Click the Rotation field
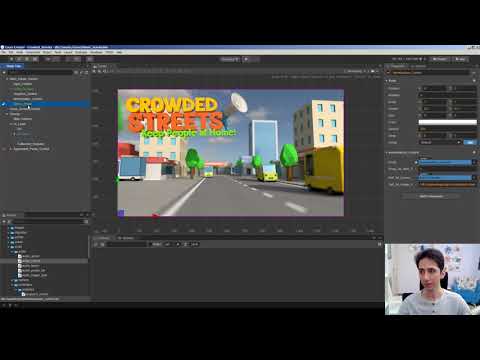 pyautogui.click(x=448, y=95)
